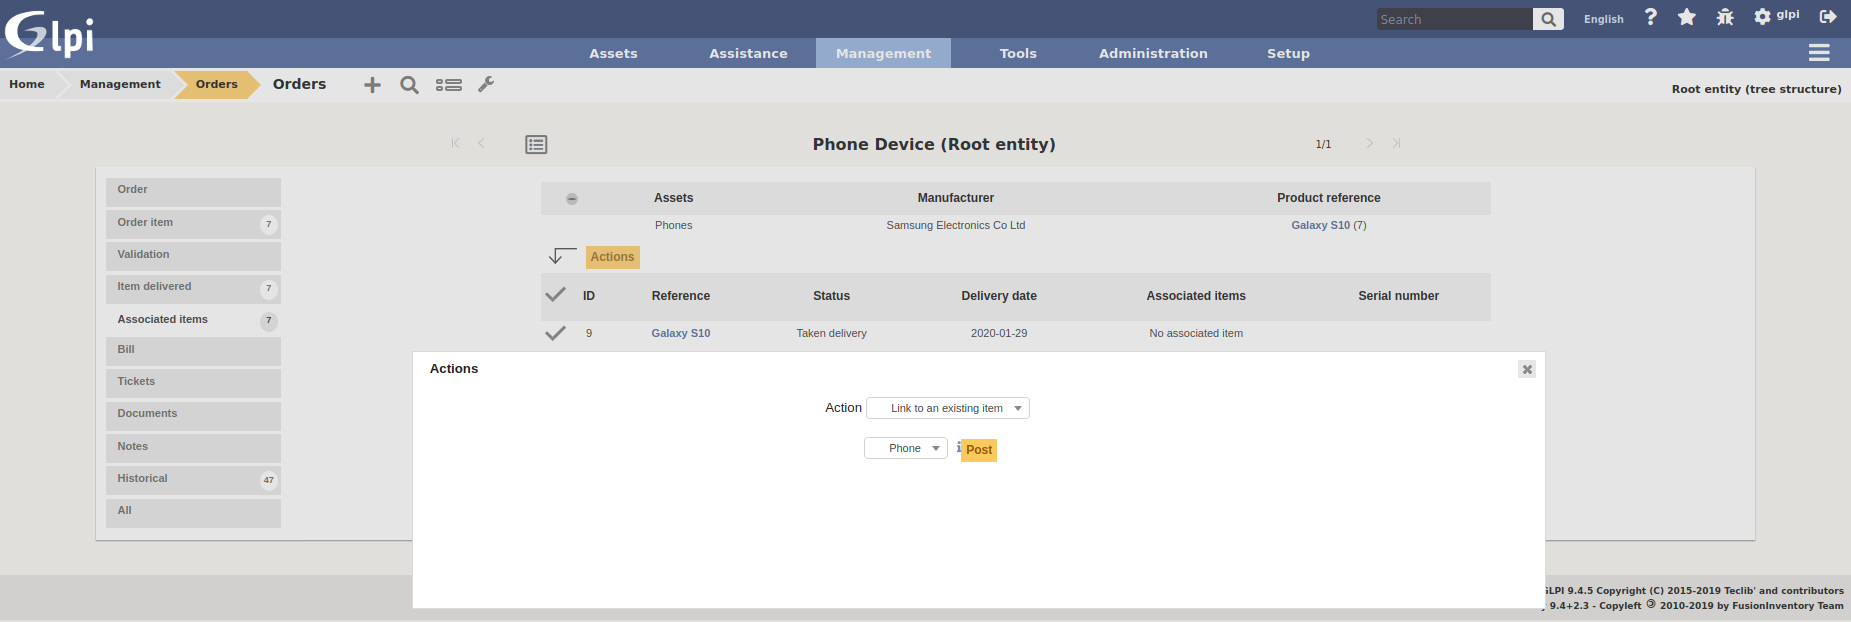The image size is (1851, 622).
Task: Toggle the select-all checkmark in table header
Action: click(555, 295)
